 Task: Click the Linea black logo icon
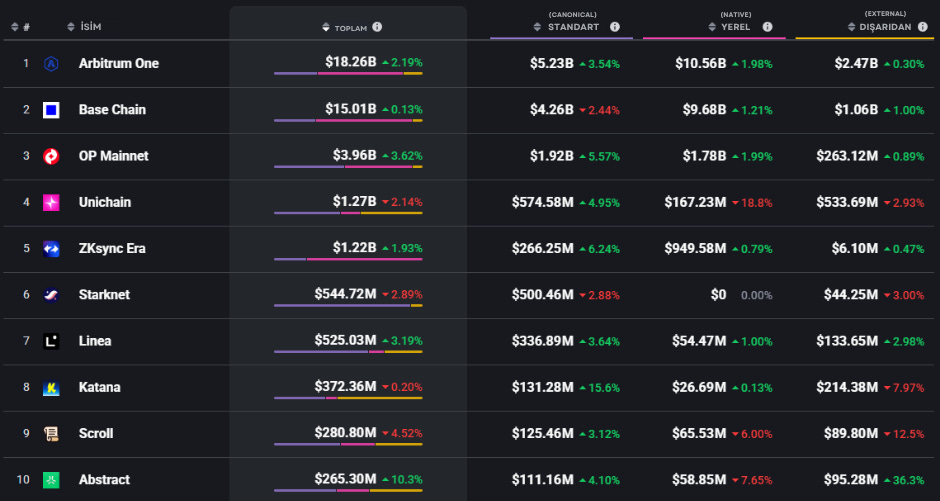(51, 341)
